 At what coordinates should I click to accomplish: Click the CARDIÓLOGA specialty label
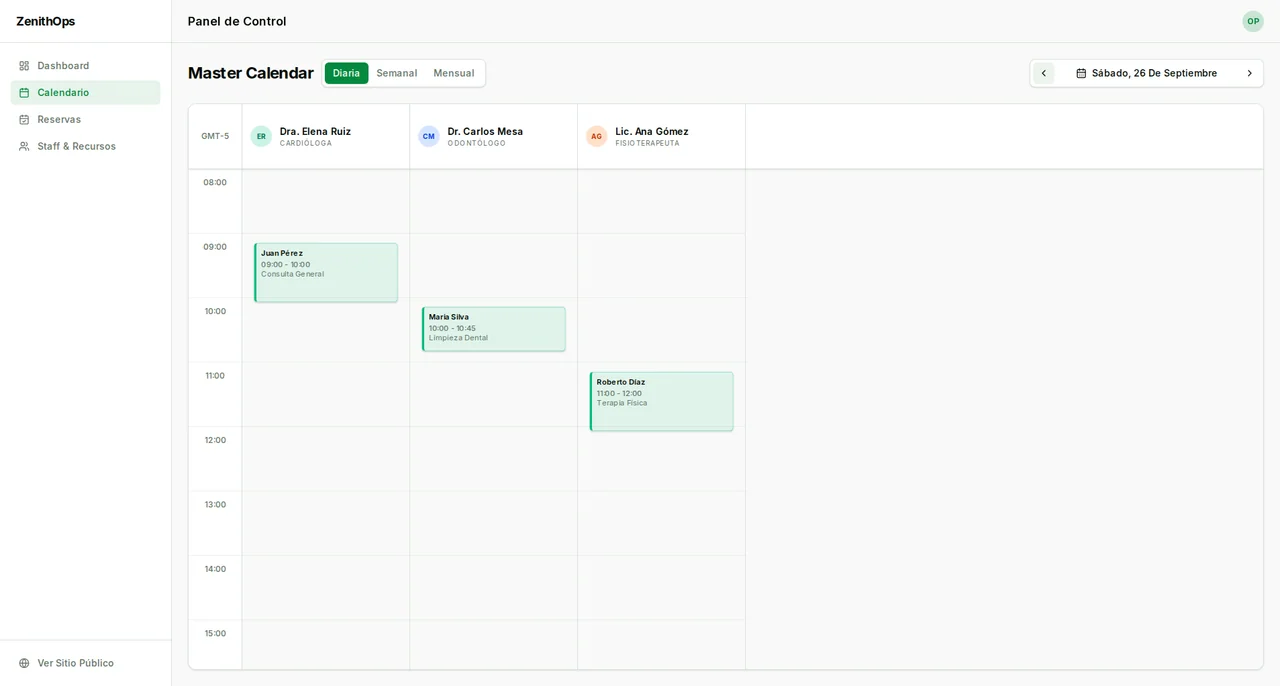tap(306, 143)
